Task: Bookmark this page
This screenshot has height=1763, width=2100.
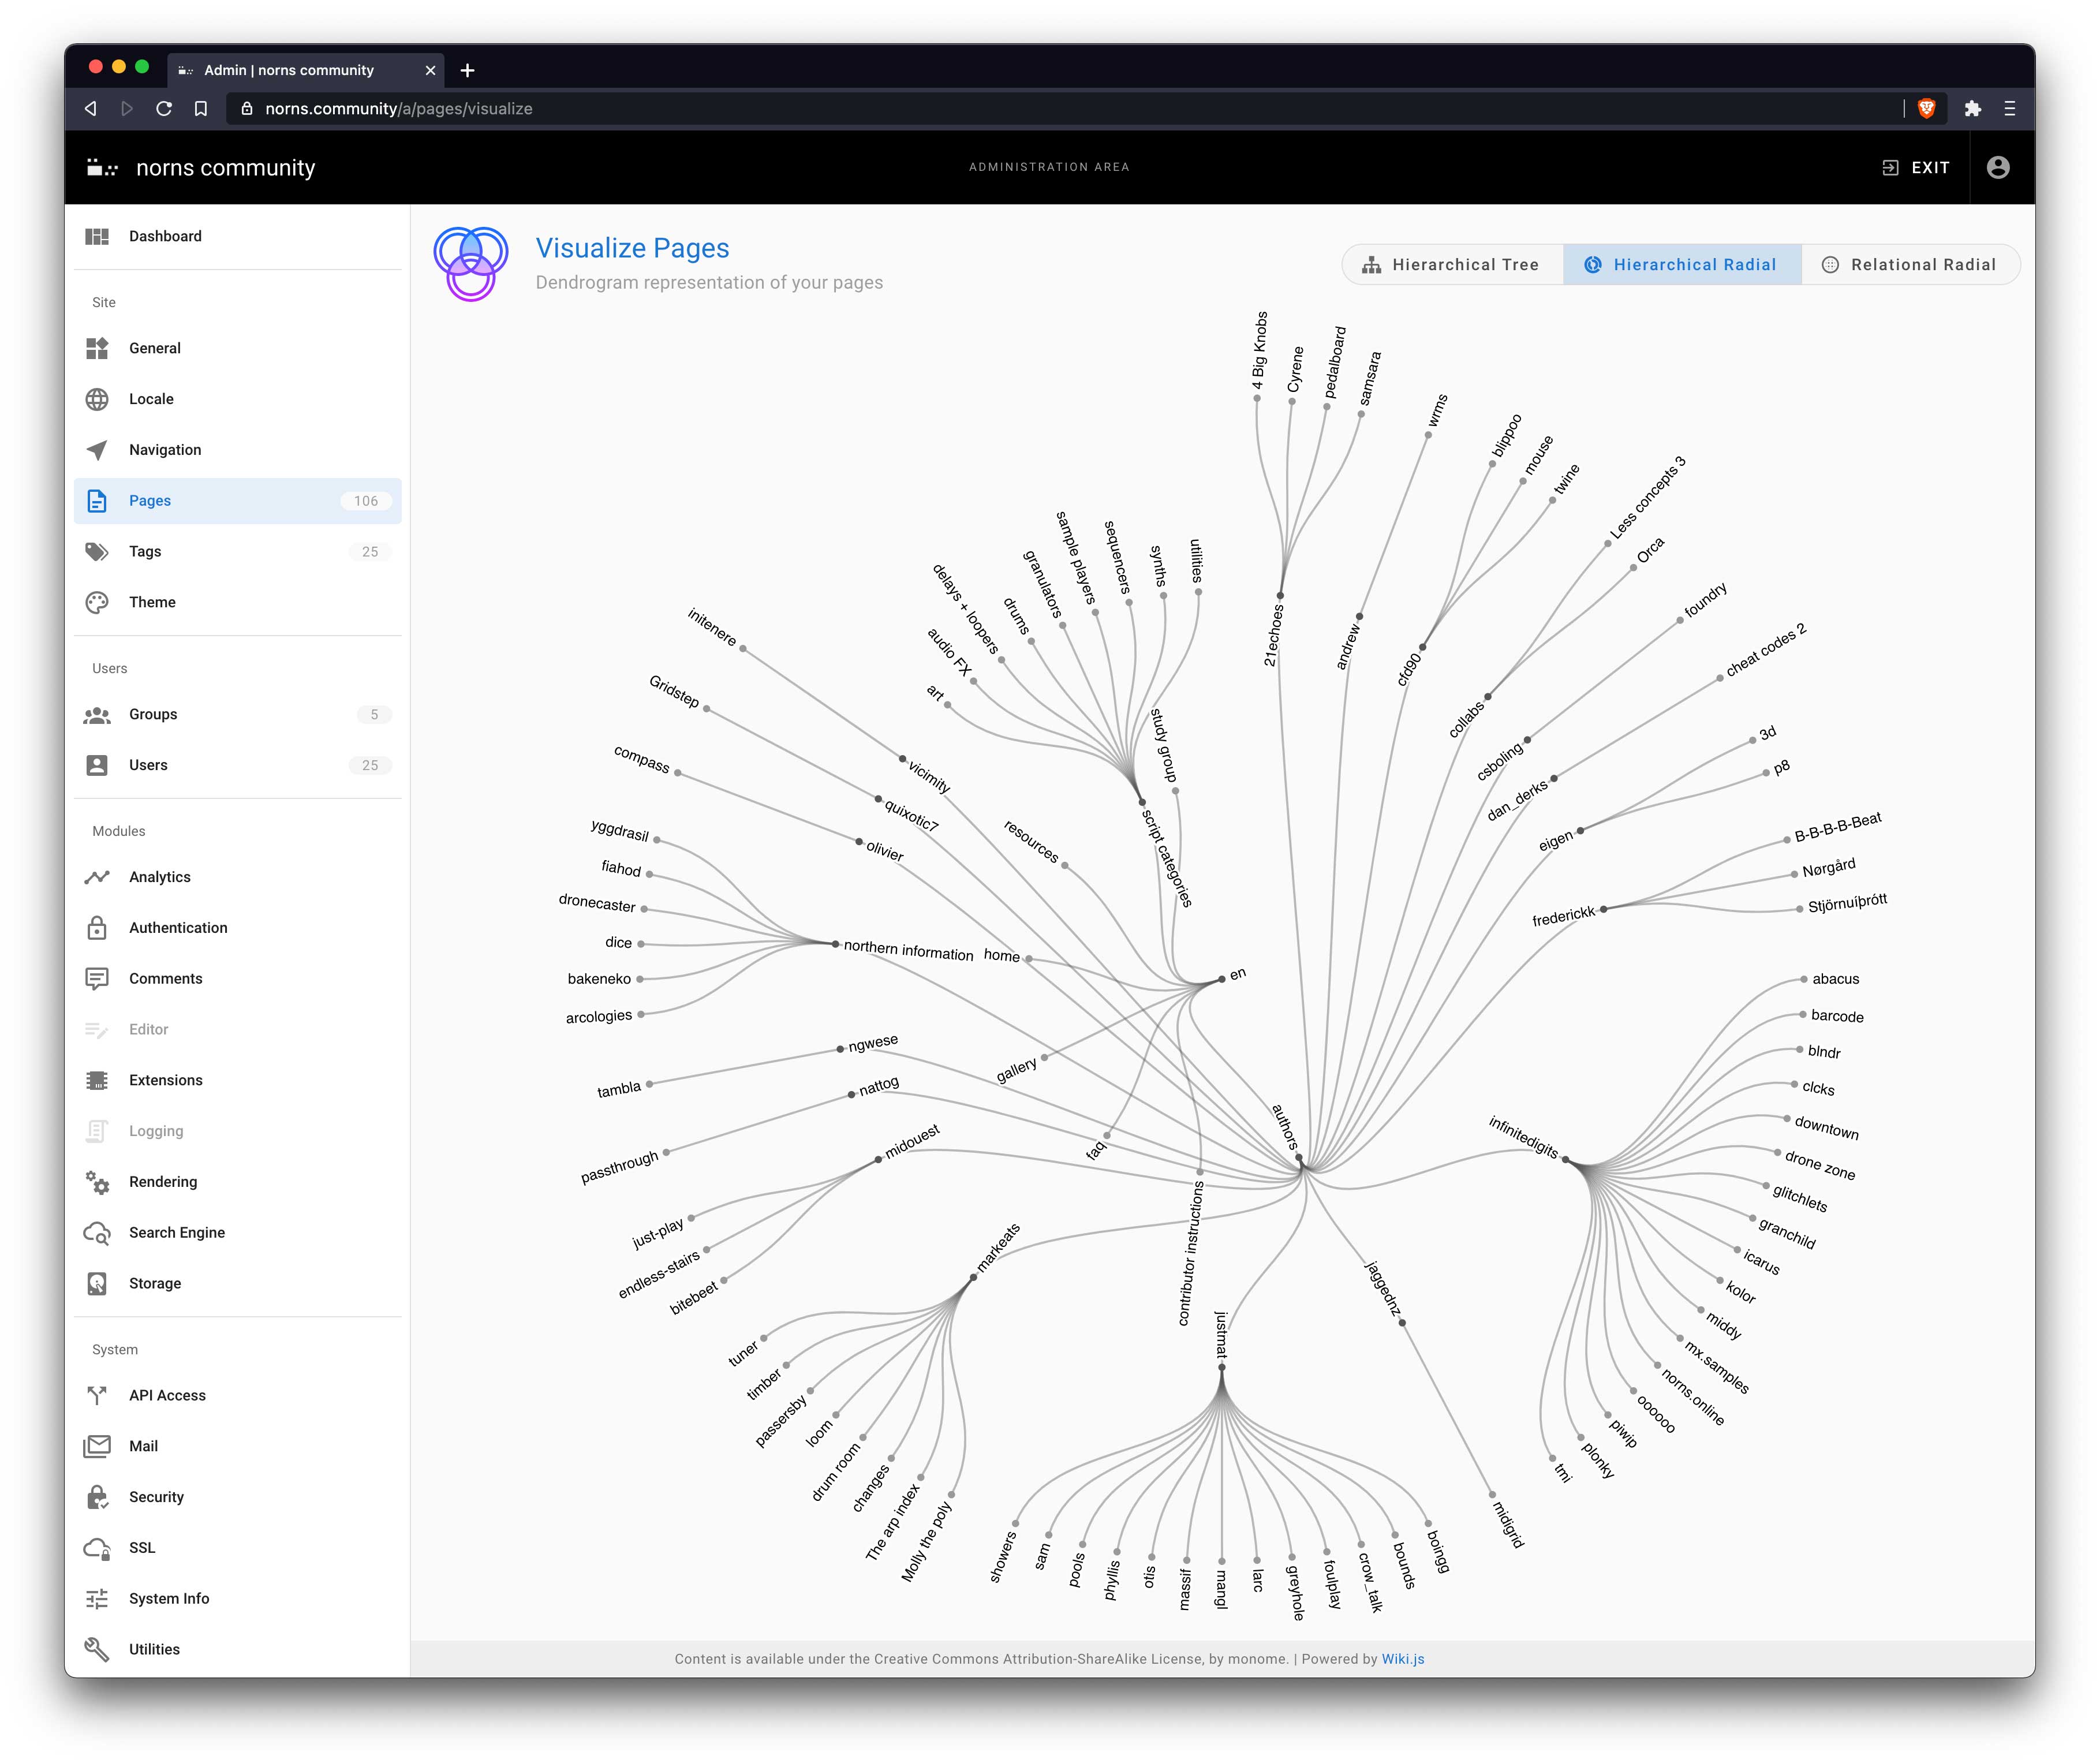Action: [x=201, y=109]
